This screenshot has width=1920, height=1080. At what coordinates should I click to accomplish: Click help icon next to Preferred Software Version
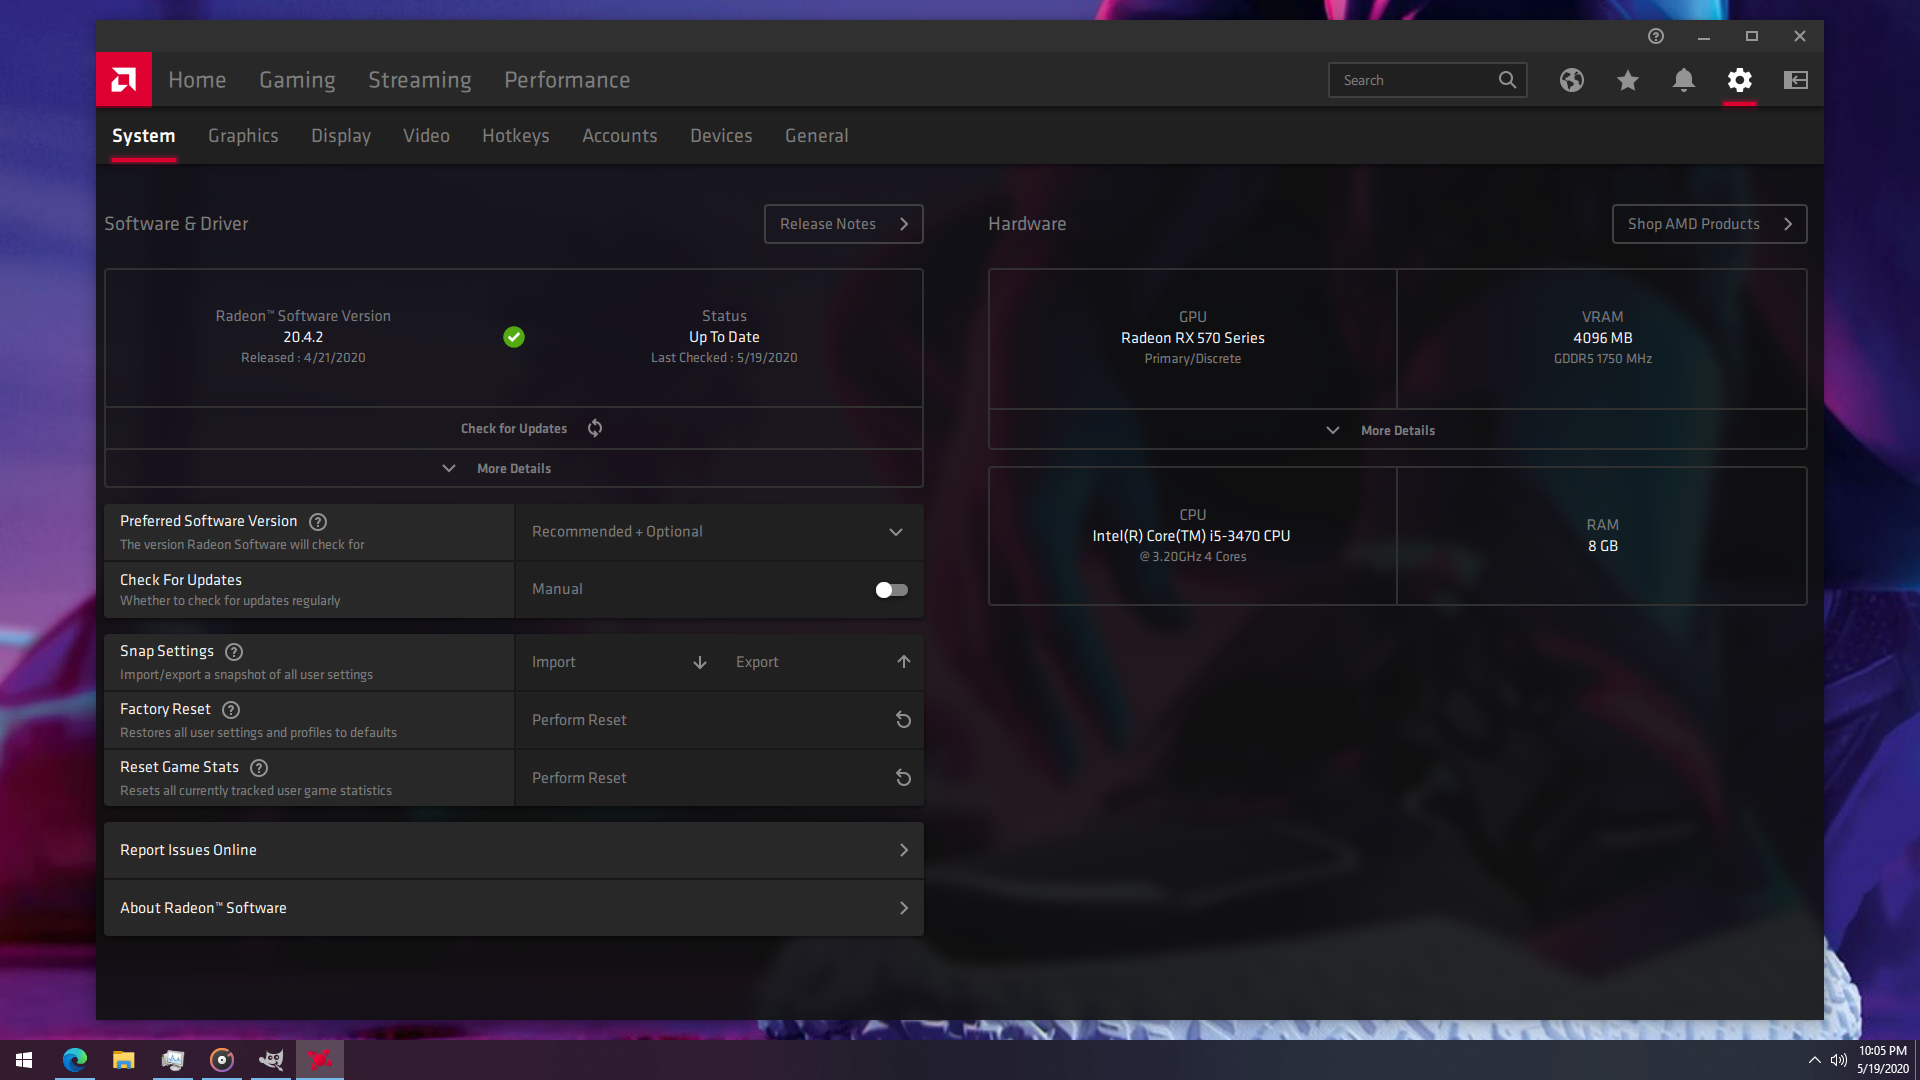318,522
